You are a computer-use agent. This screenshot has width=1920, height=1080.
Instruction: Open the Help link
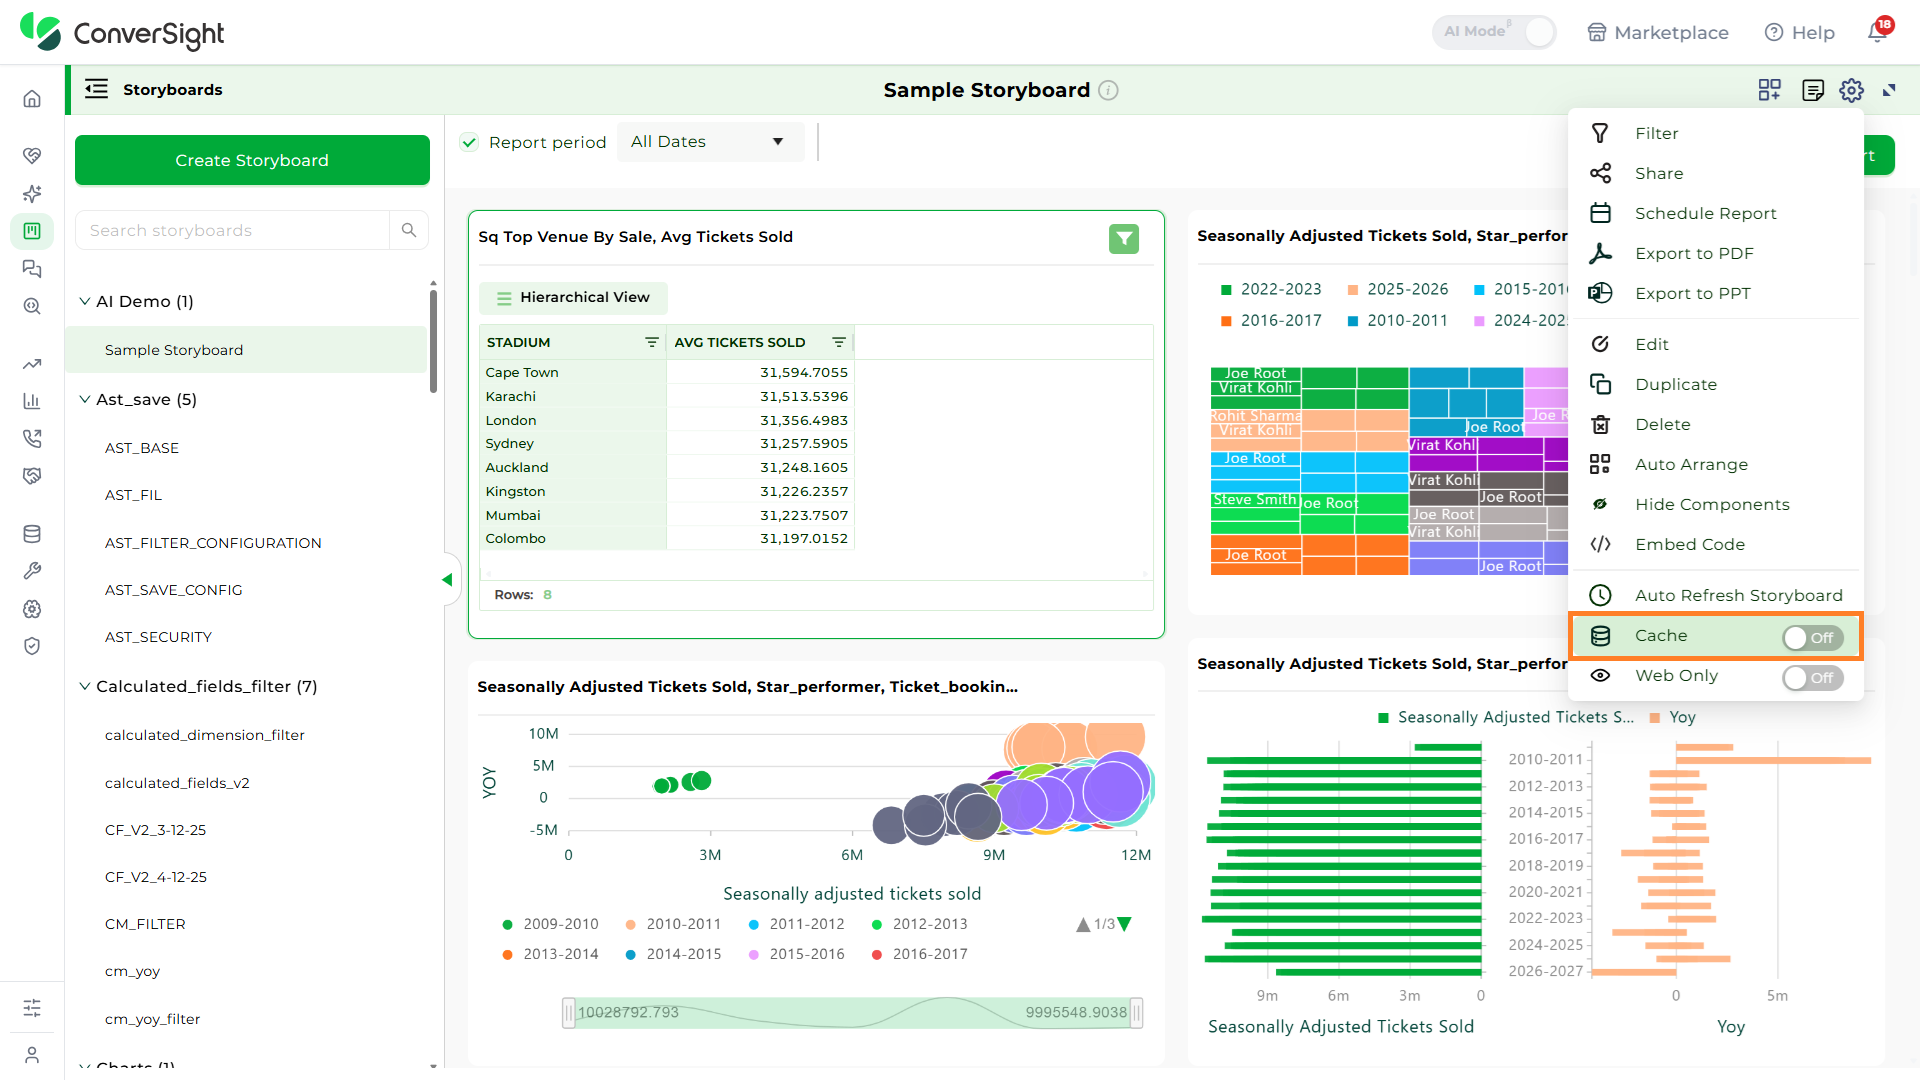pyautogui.click(x=1800, y=32)
